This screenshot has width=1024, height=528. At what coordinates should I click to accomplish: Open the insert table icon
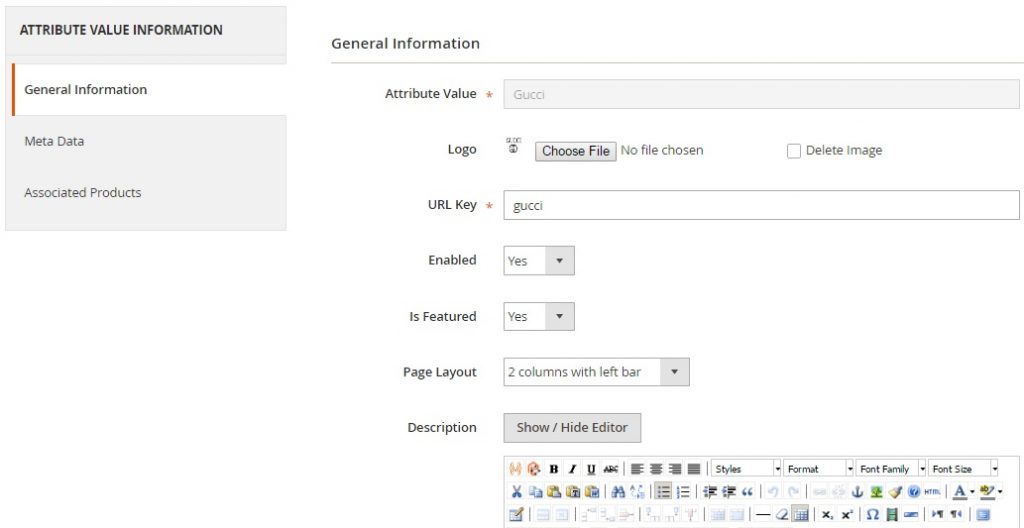click(516, 514)
